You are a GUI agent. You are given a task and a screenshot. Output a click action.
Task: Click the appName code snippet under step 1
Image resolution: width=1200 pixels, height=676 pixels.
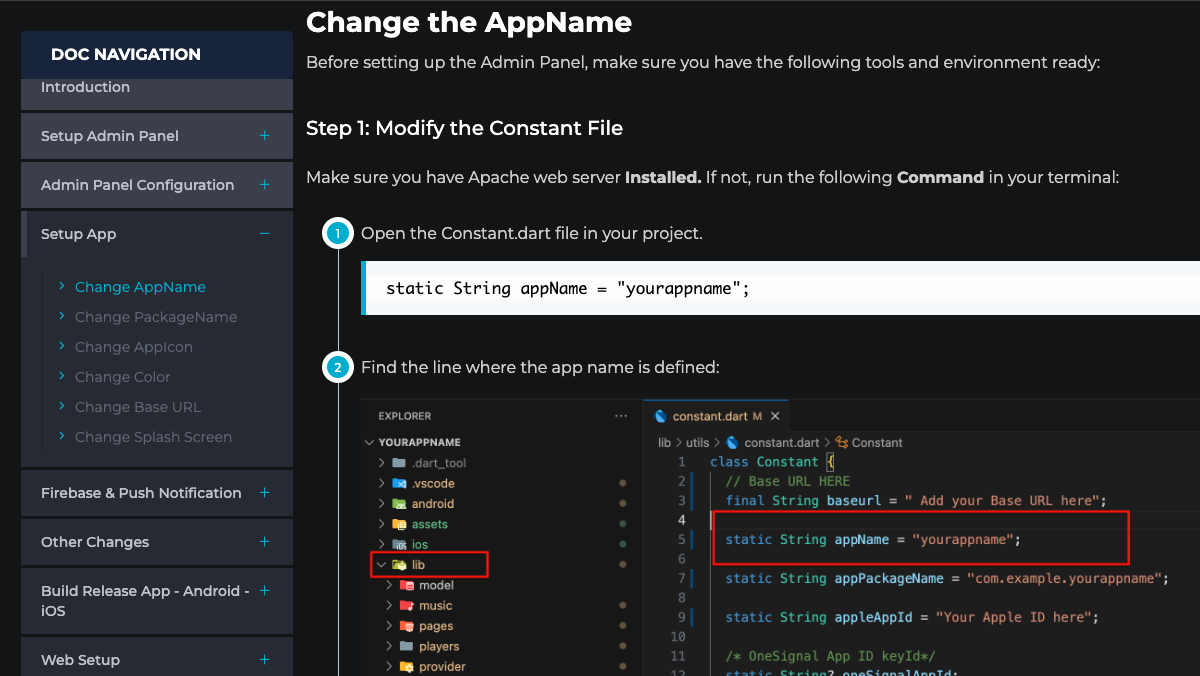[781, 288]
